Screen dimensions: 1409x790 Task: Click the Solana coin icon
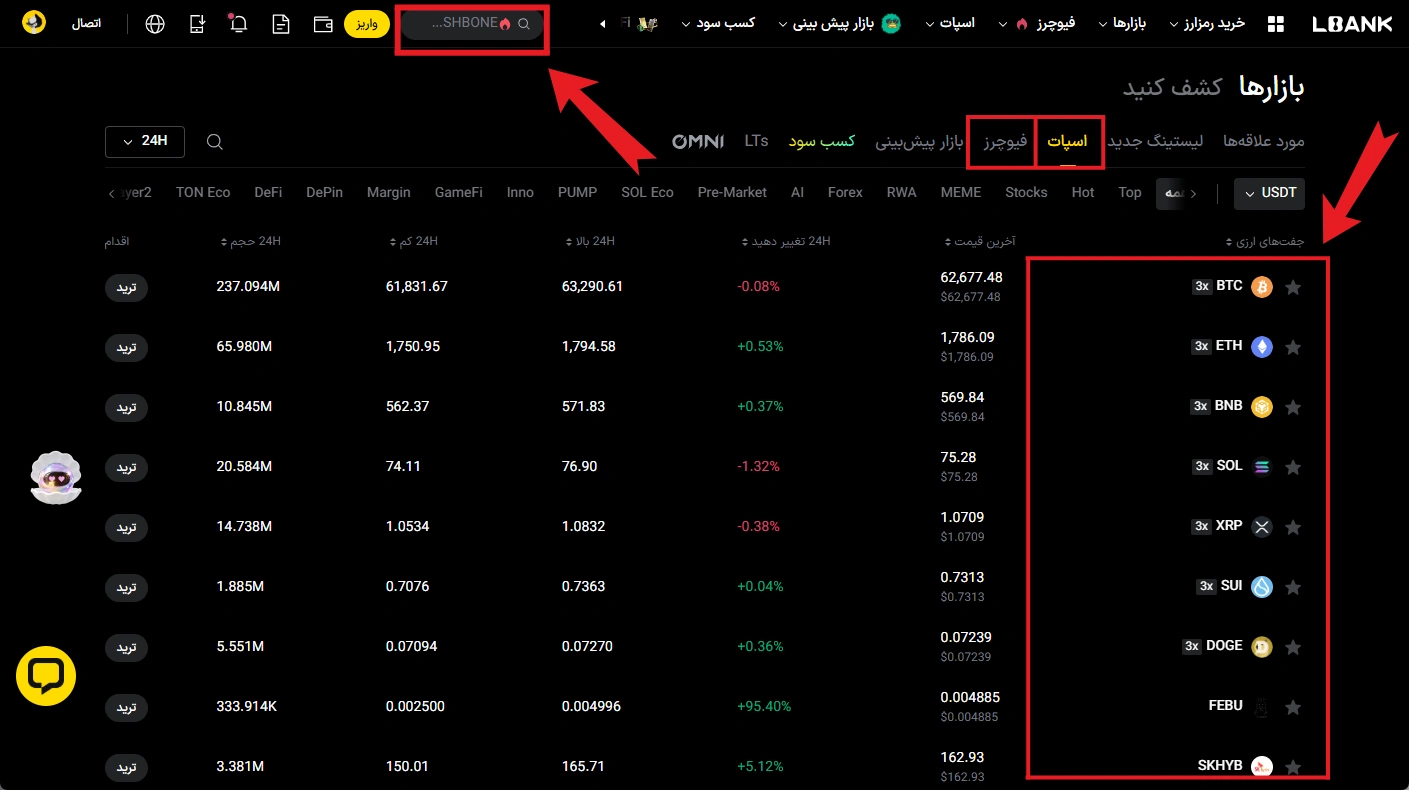[x=1262, y=467]
